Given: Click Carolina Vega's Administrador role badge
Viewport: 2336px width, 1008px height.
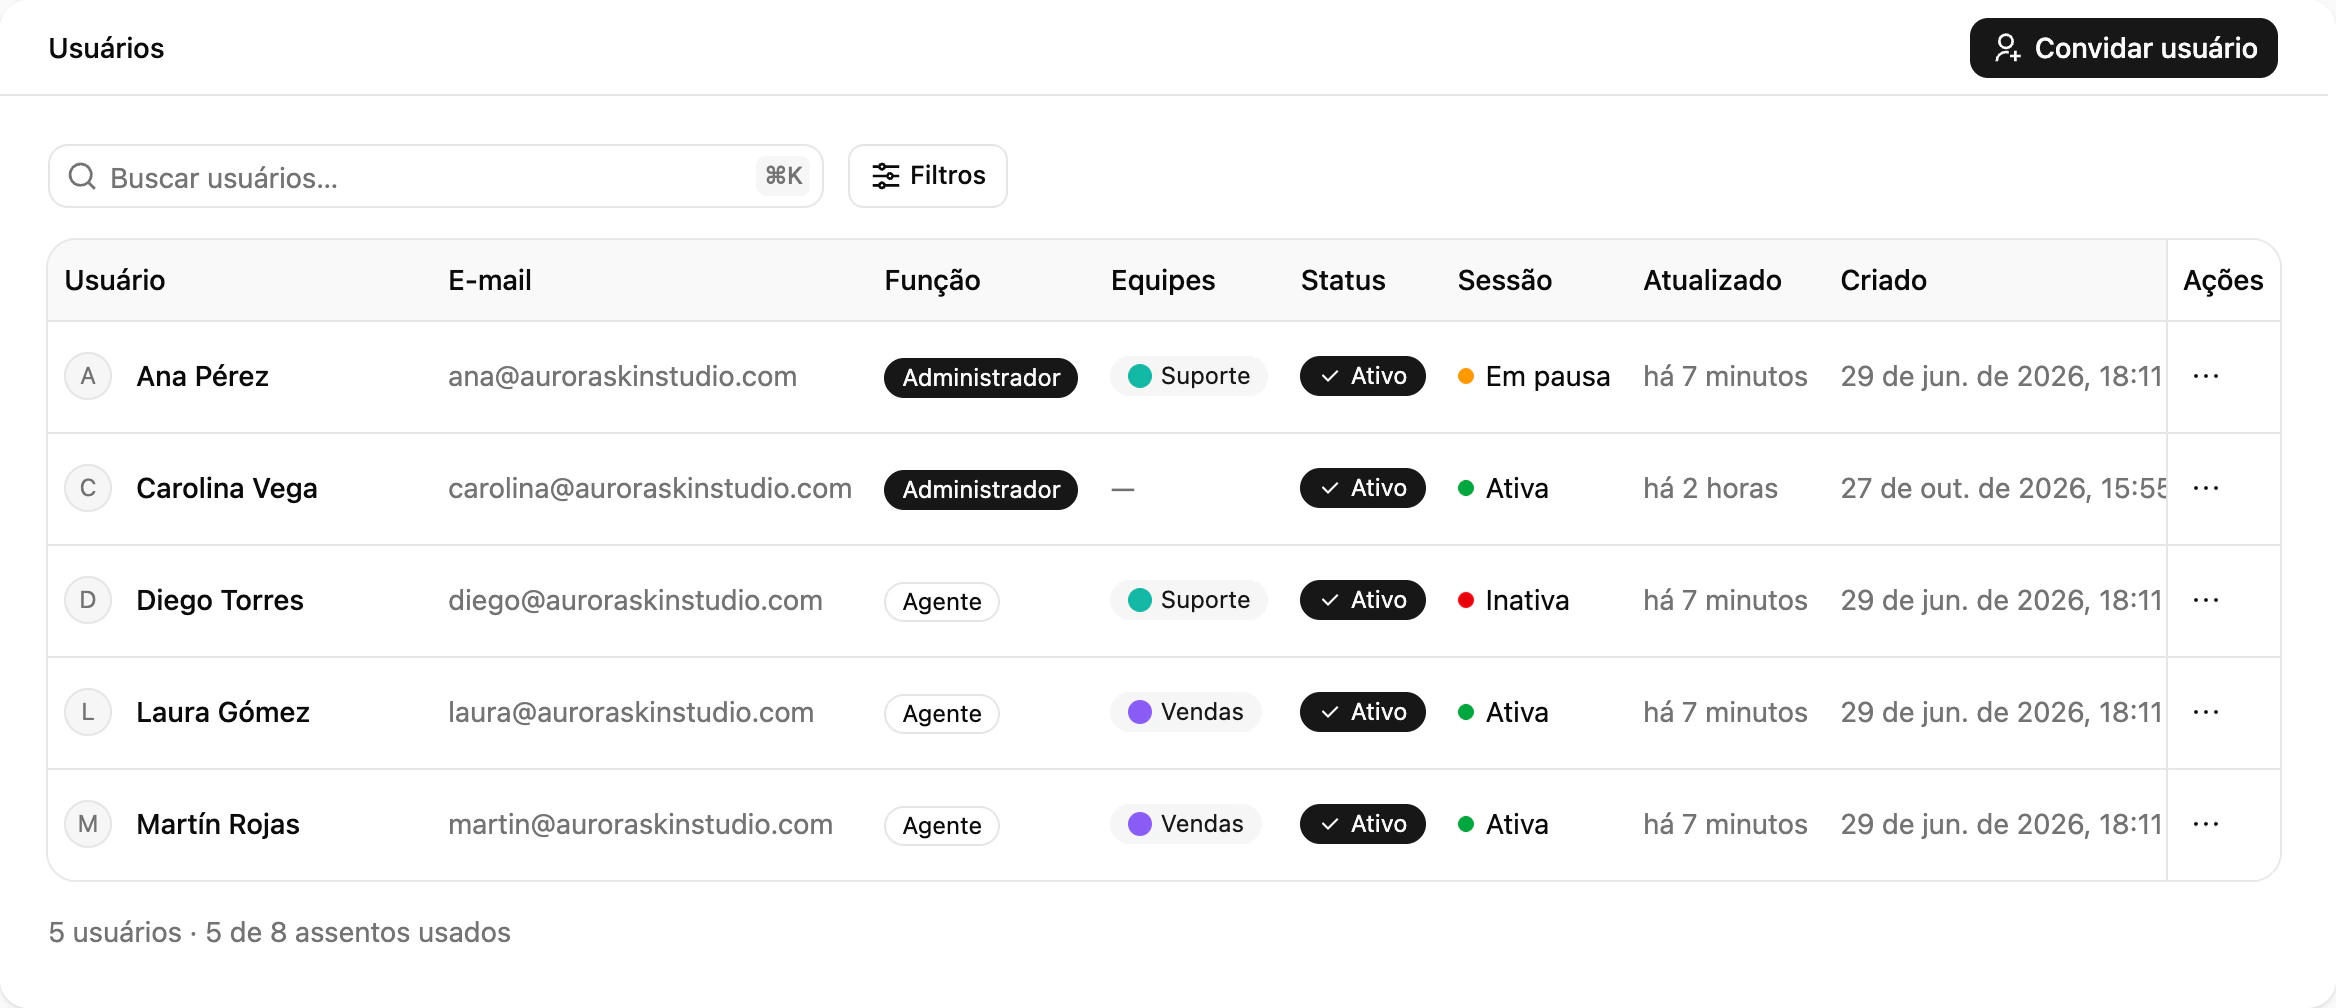Looking at the screenshot, I should (981, 489).
